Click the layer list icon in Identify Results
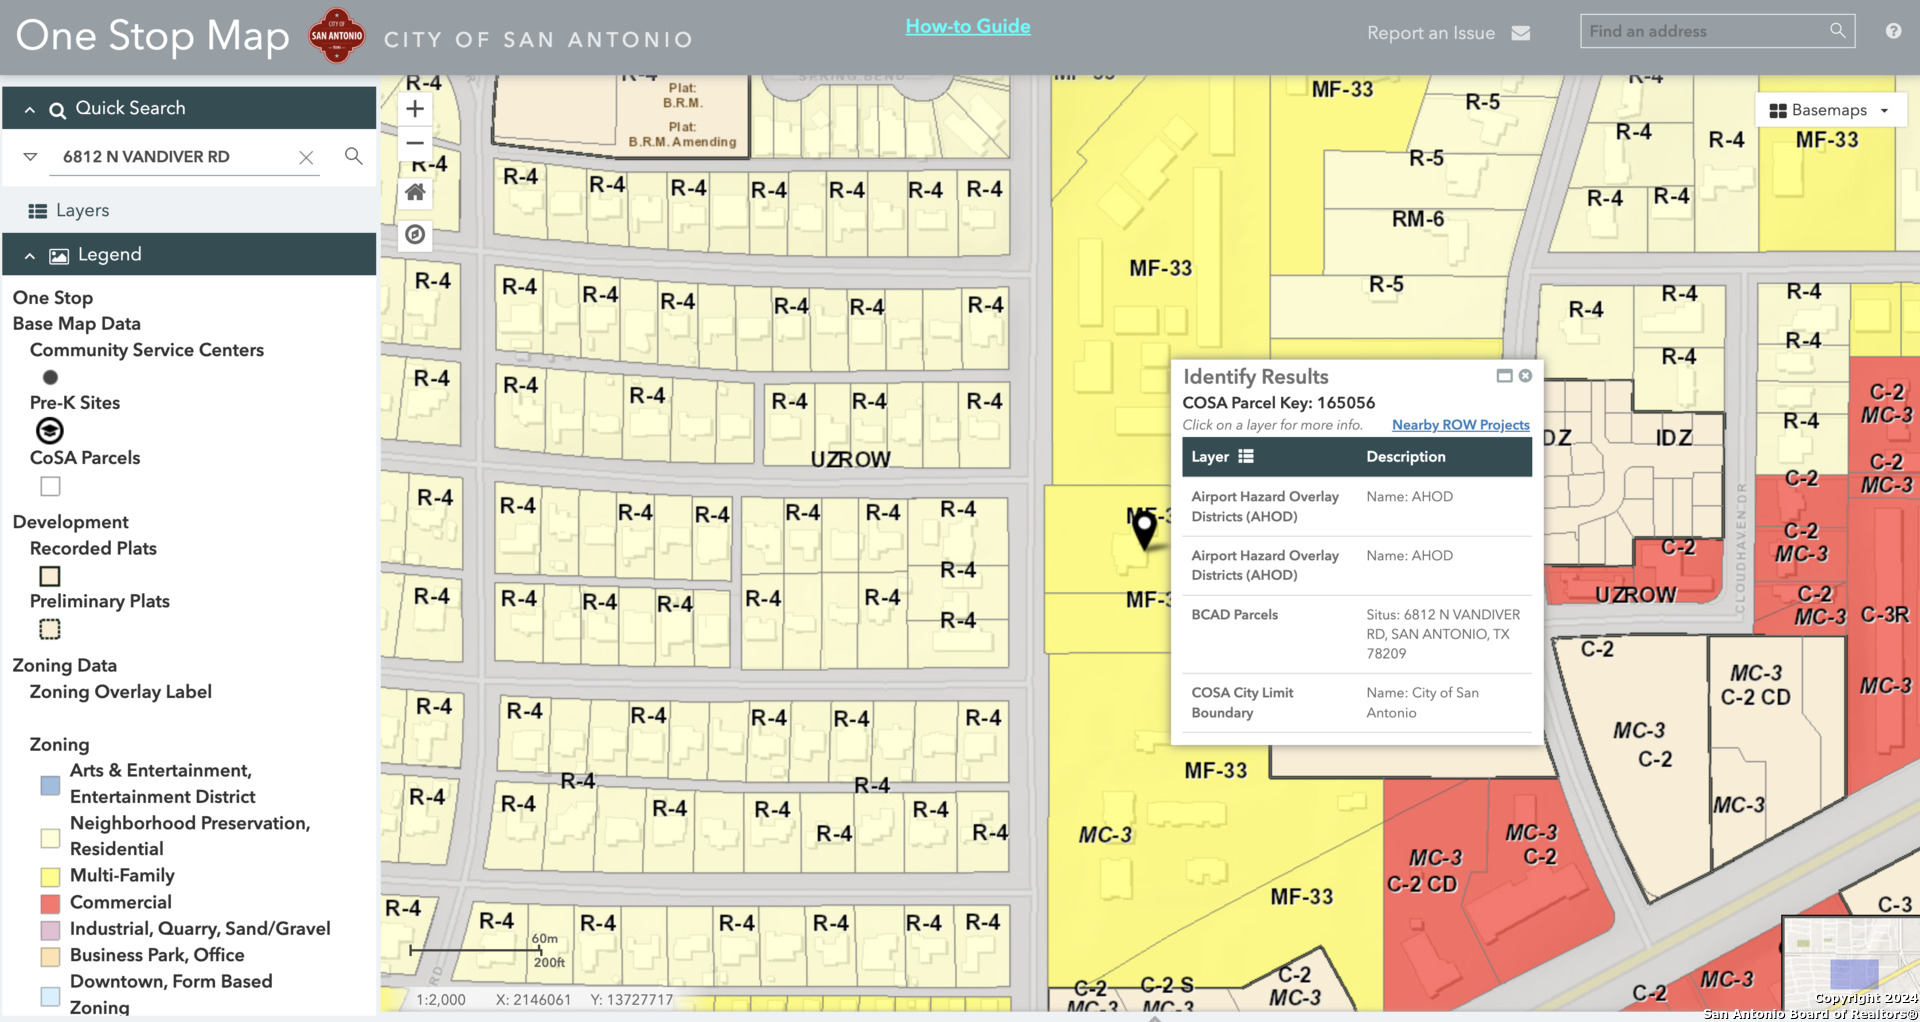Image resolution: width=1920 pixels, height=1022 pixels. 1245,457
